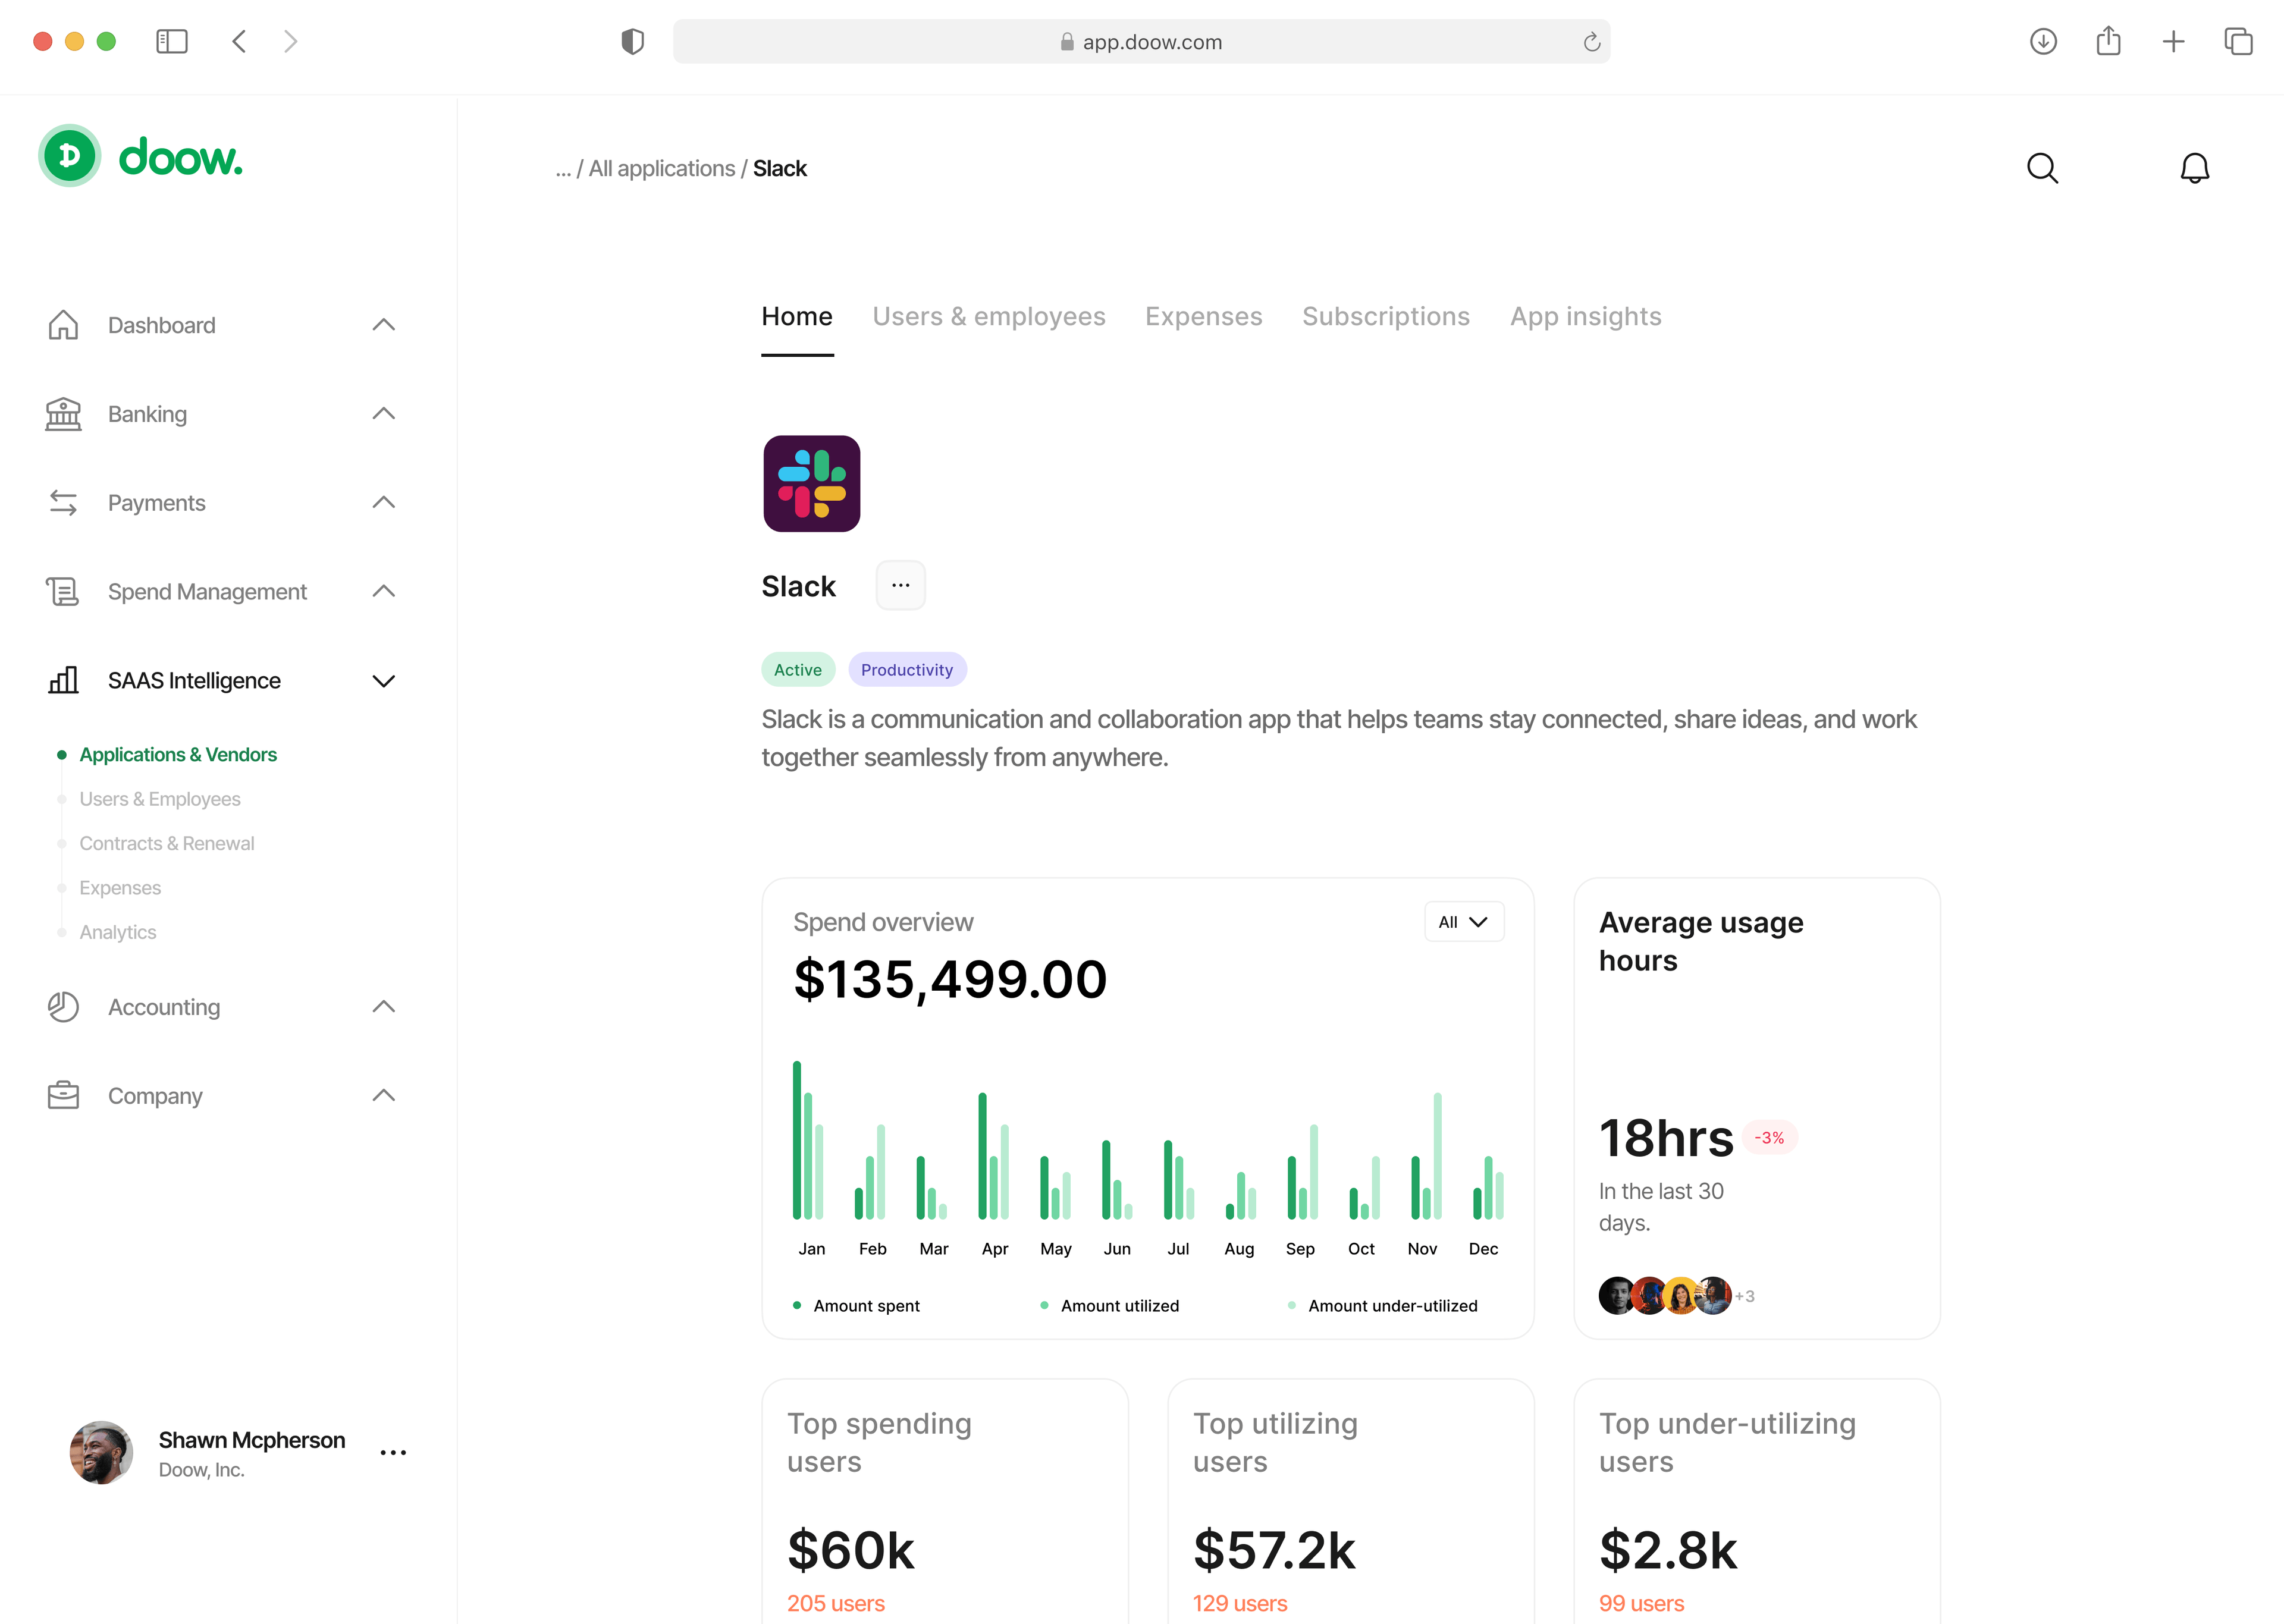The width and height of the screenshot is (2284, 1624).
Task: Go back with Safari back arrow
Action: coord(239,41)
